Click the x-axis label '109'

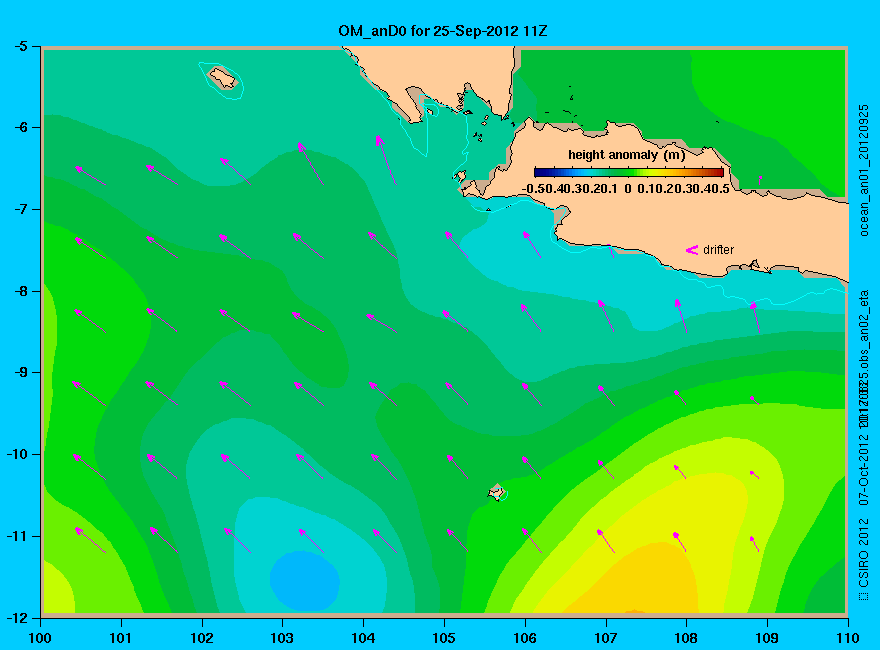[x=767, y=638]
